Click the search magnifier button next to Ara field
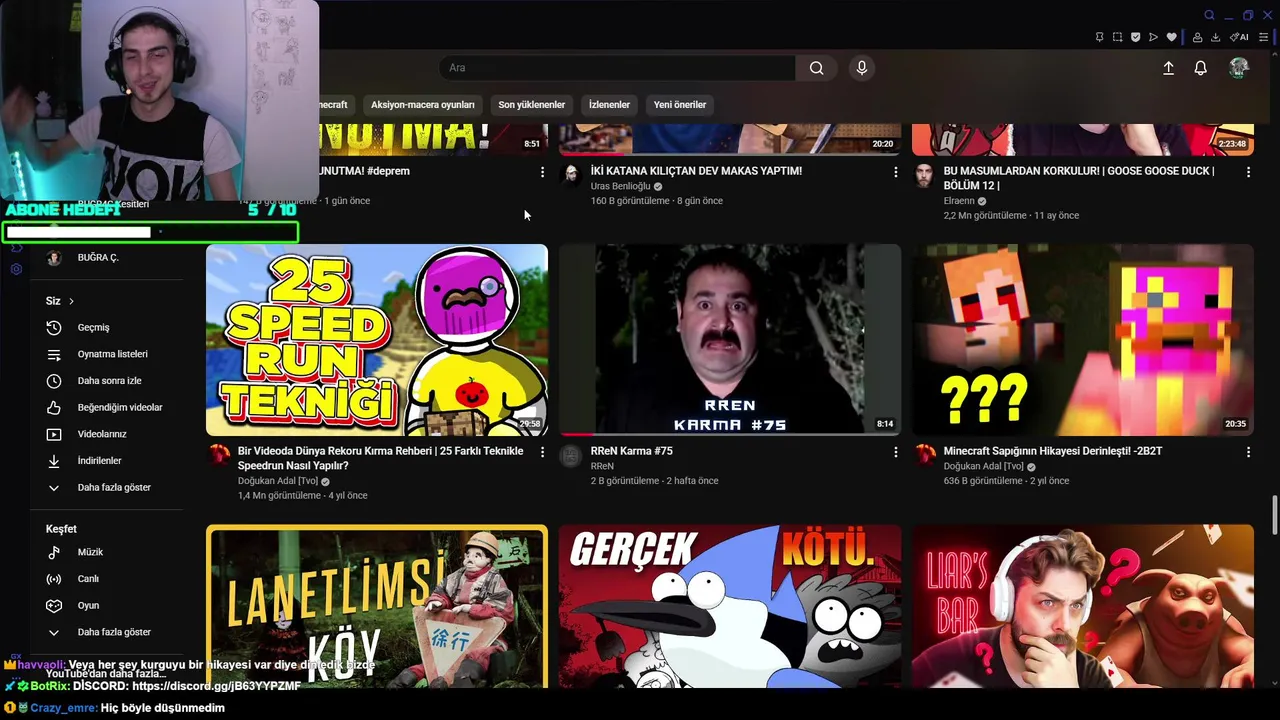1280x720 pixels. (817, 68)
